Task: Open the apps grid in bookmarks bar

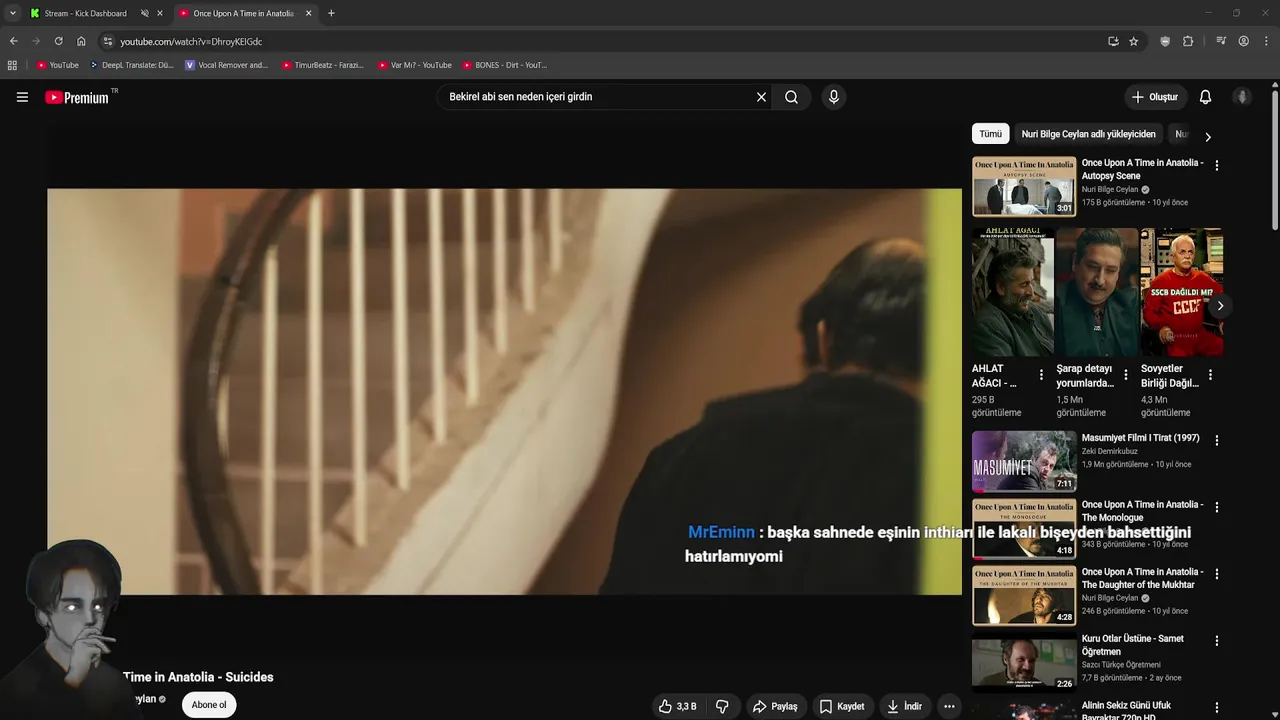Action: [12, 65]
